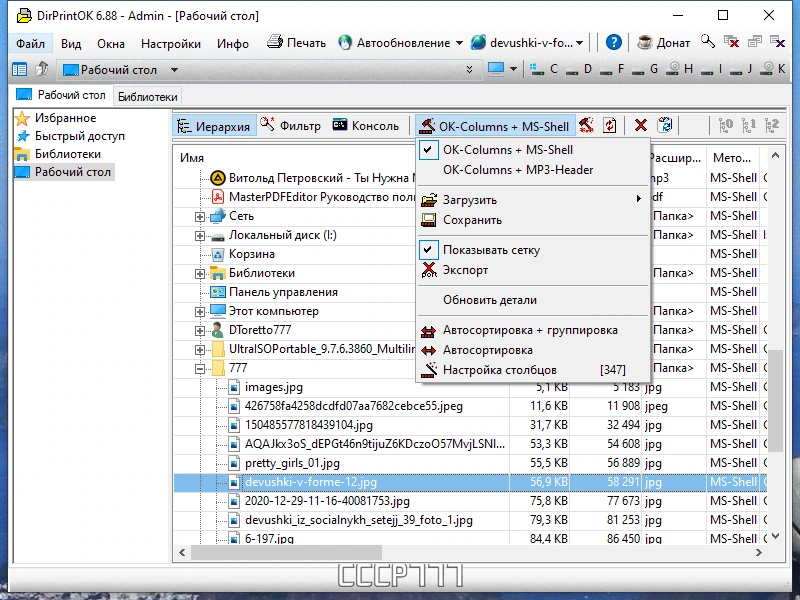800x600 pixels.
Task: Choose Обновить детали menu entry
Action: coord(533,300)
